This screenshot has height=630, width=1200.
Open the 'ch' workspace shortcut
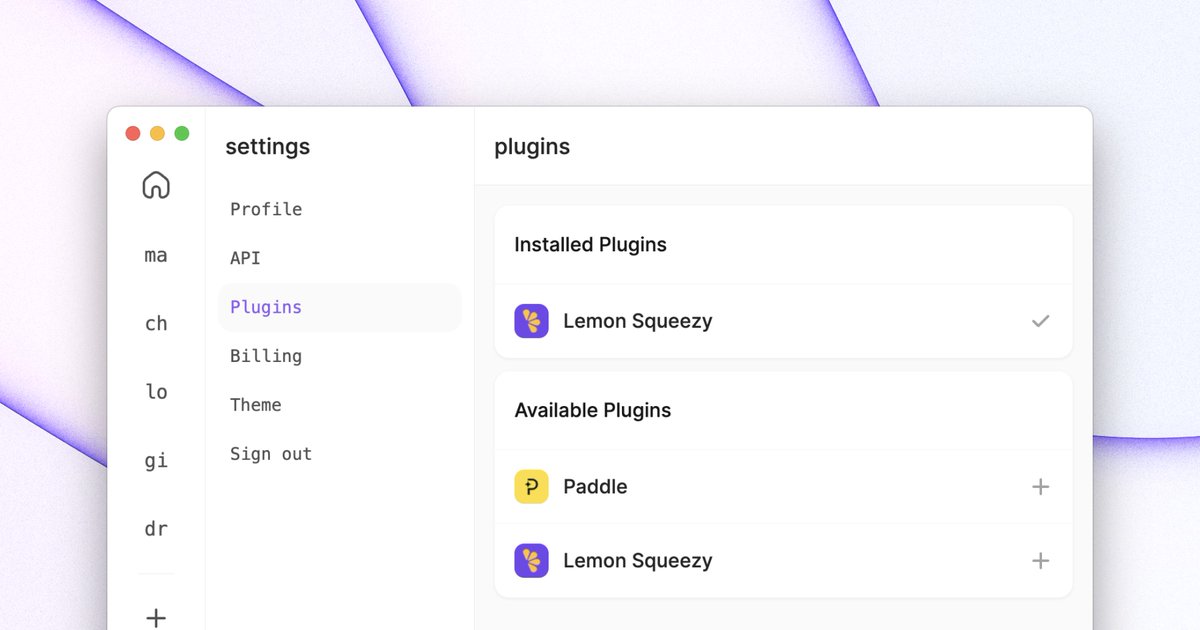coord(156,324)
